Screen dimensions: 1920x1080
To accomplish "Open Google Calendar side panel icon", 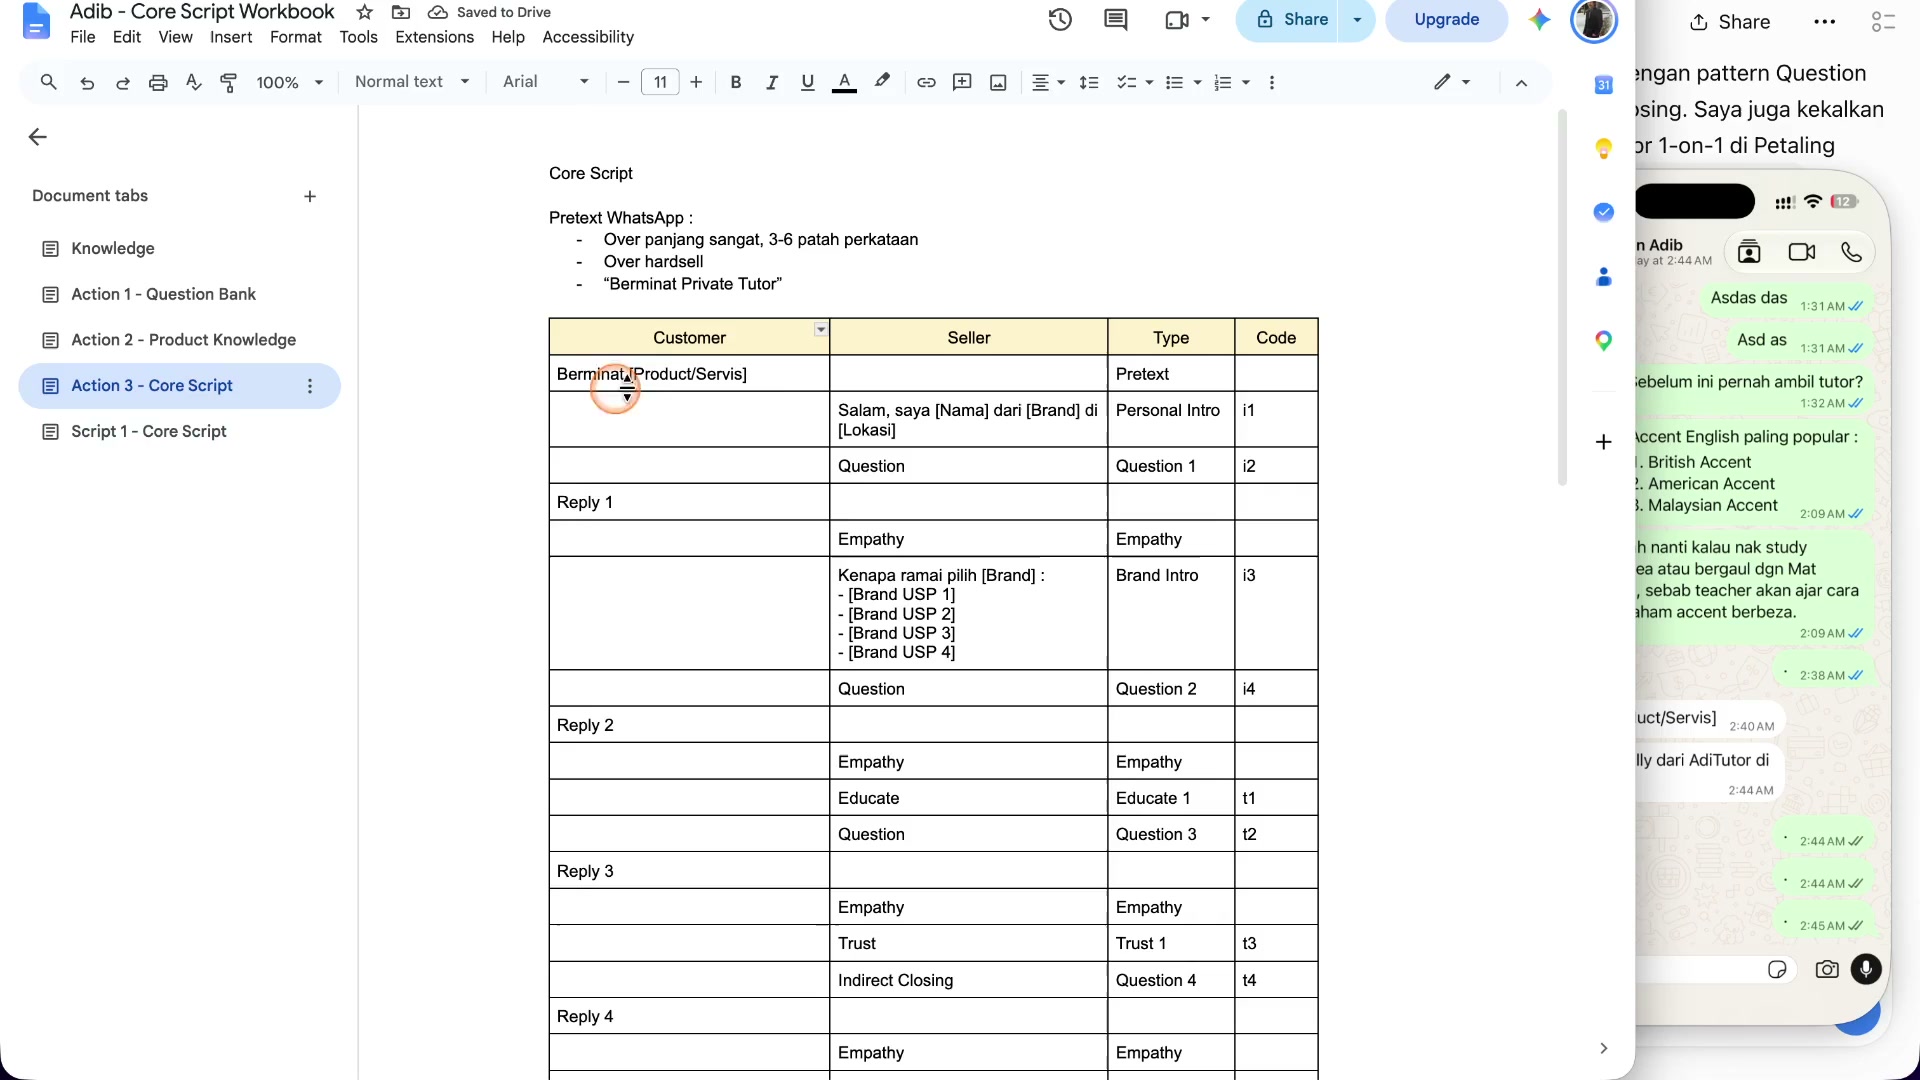I will (x=1603, y=85).
